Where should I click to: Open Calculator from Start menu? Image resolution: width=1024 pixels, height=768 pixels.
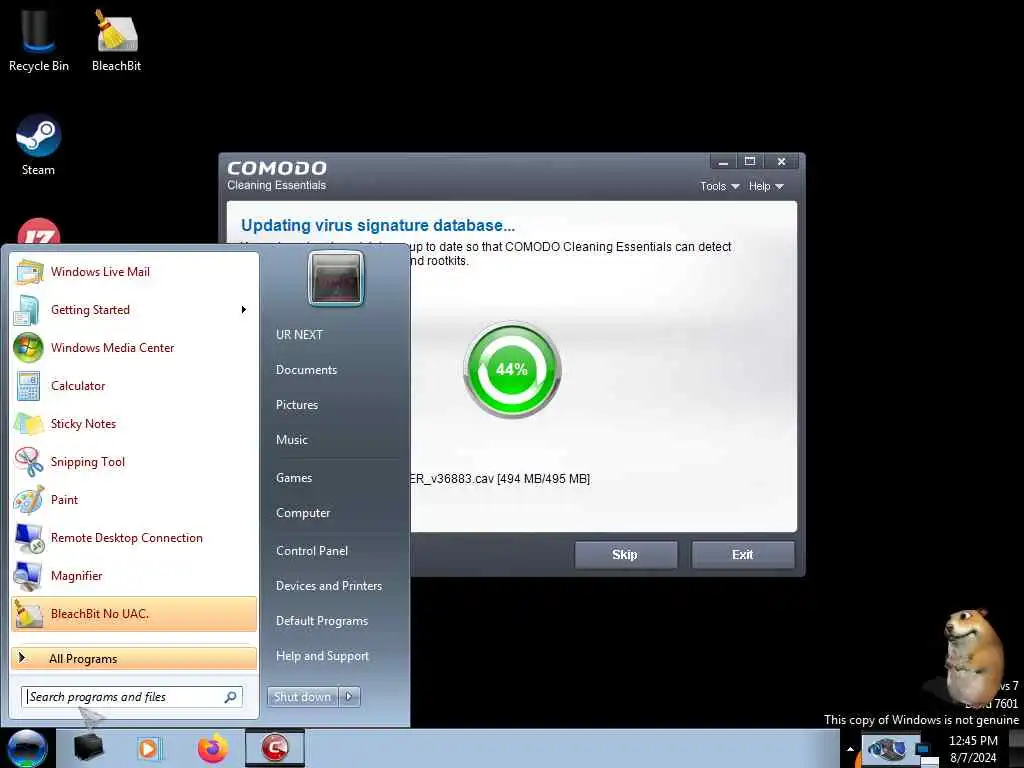tap(134, 385)
